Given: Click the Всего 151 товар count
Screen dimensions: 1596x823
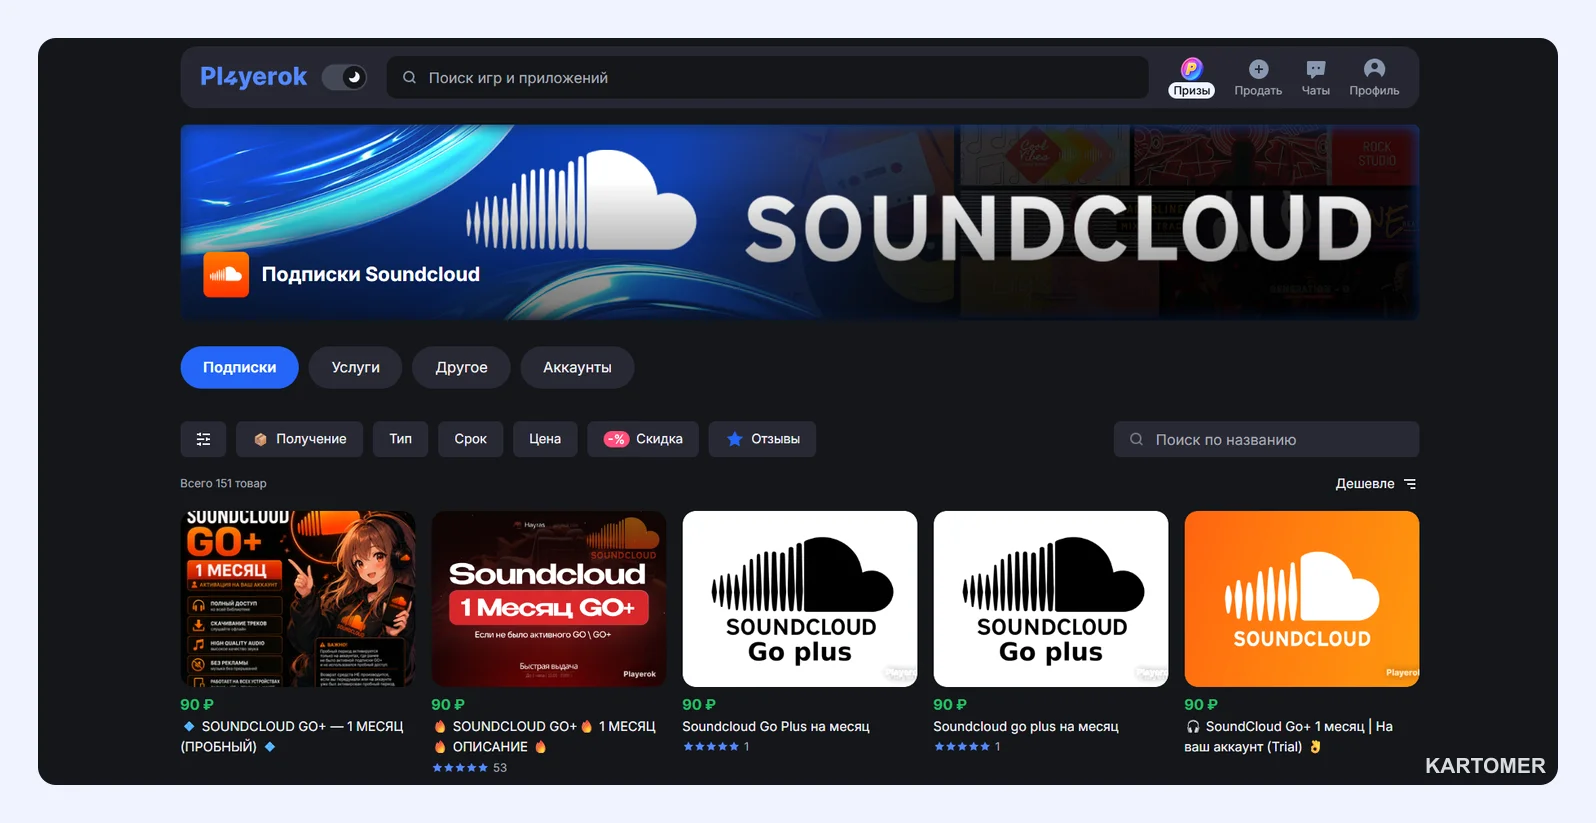Looking at the screenshot, I should click(x=223, y=483).
